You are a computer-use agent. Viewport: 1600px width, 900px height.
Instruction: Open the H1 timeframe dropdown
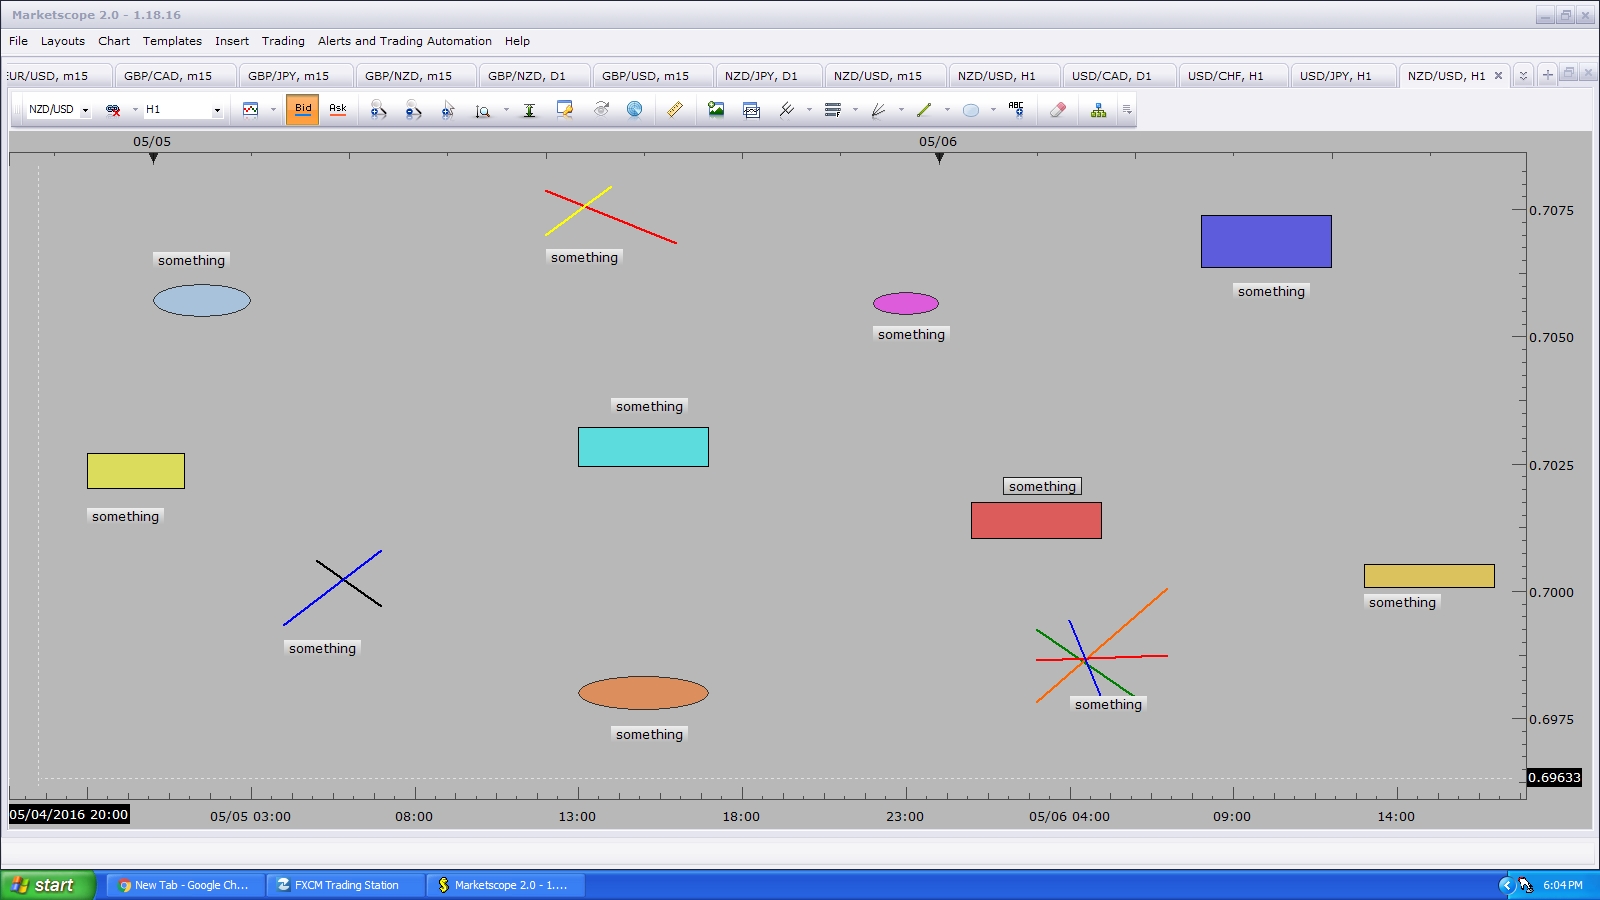point(217,110)
